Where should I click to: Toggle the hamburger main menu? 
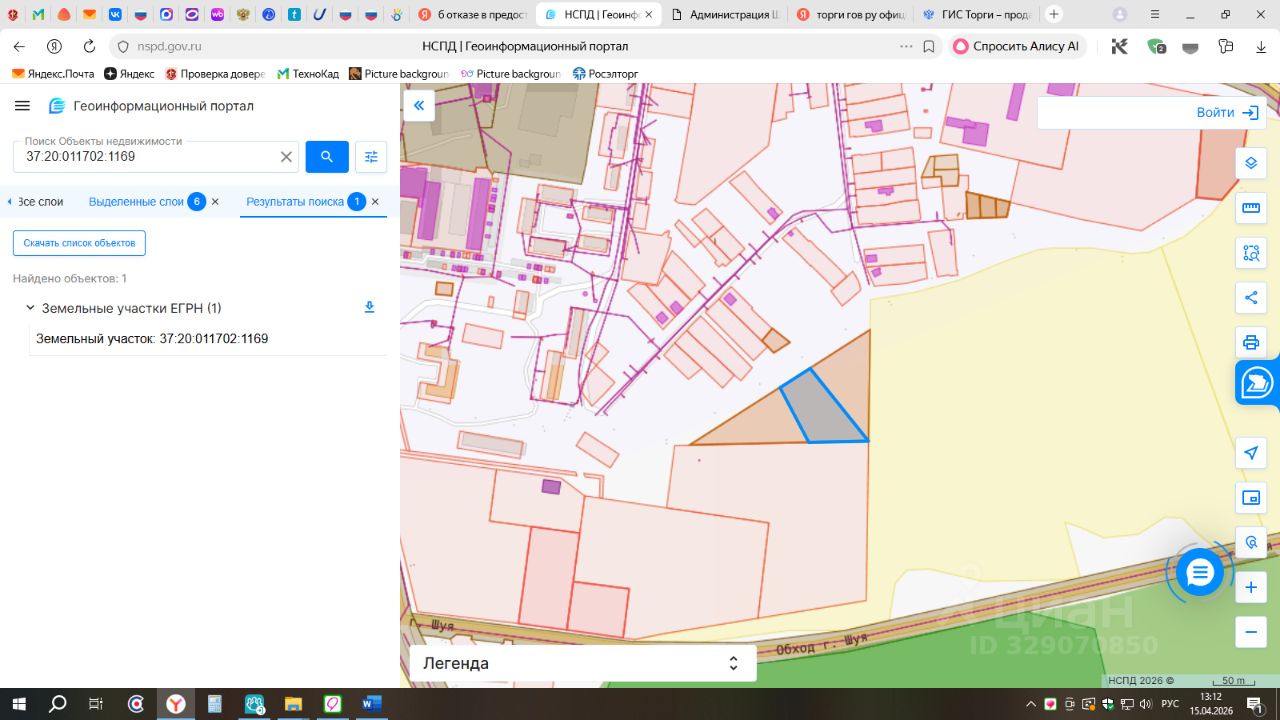pyautogui.click(x=23, y=106)
